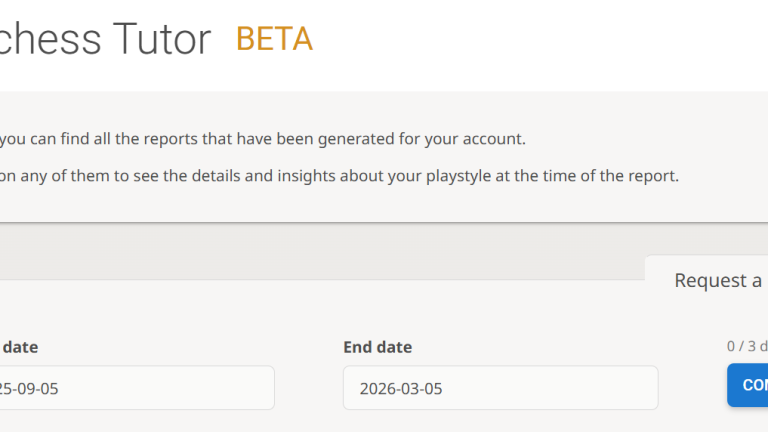This screenshot has height=432, width=768.
Task: Click the '03' month in End date
Action: click(410, 388)
